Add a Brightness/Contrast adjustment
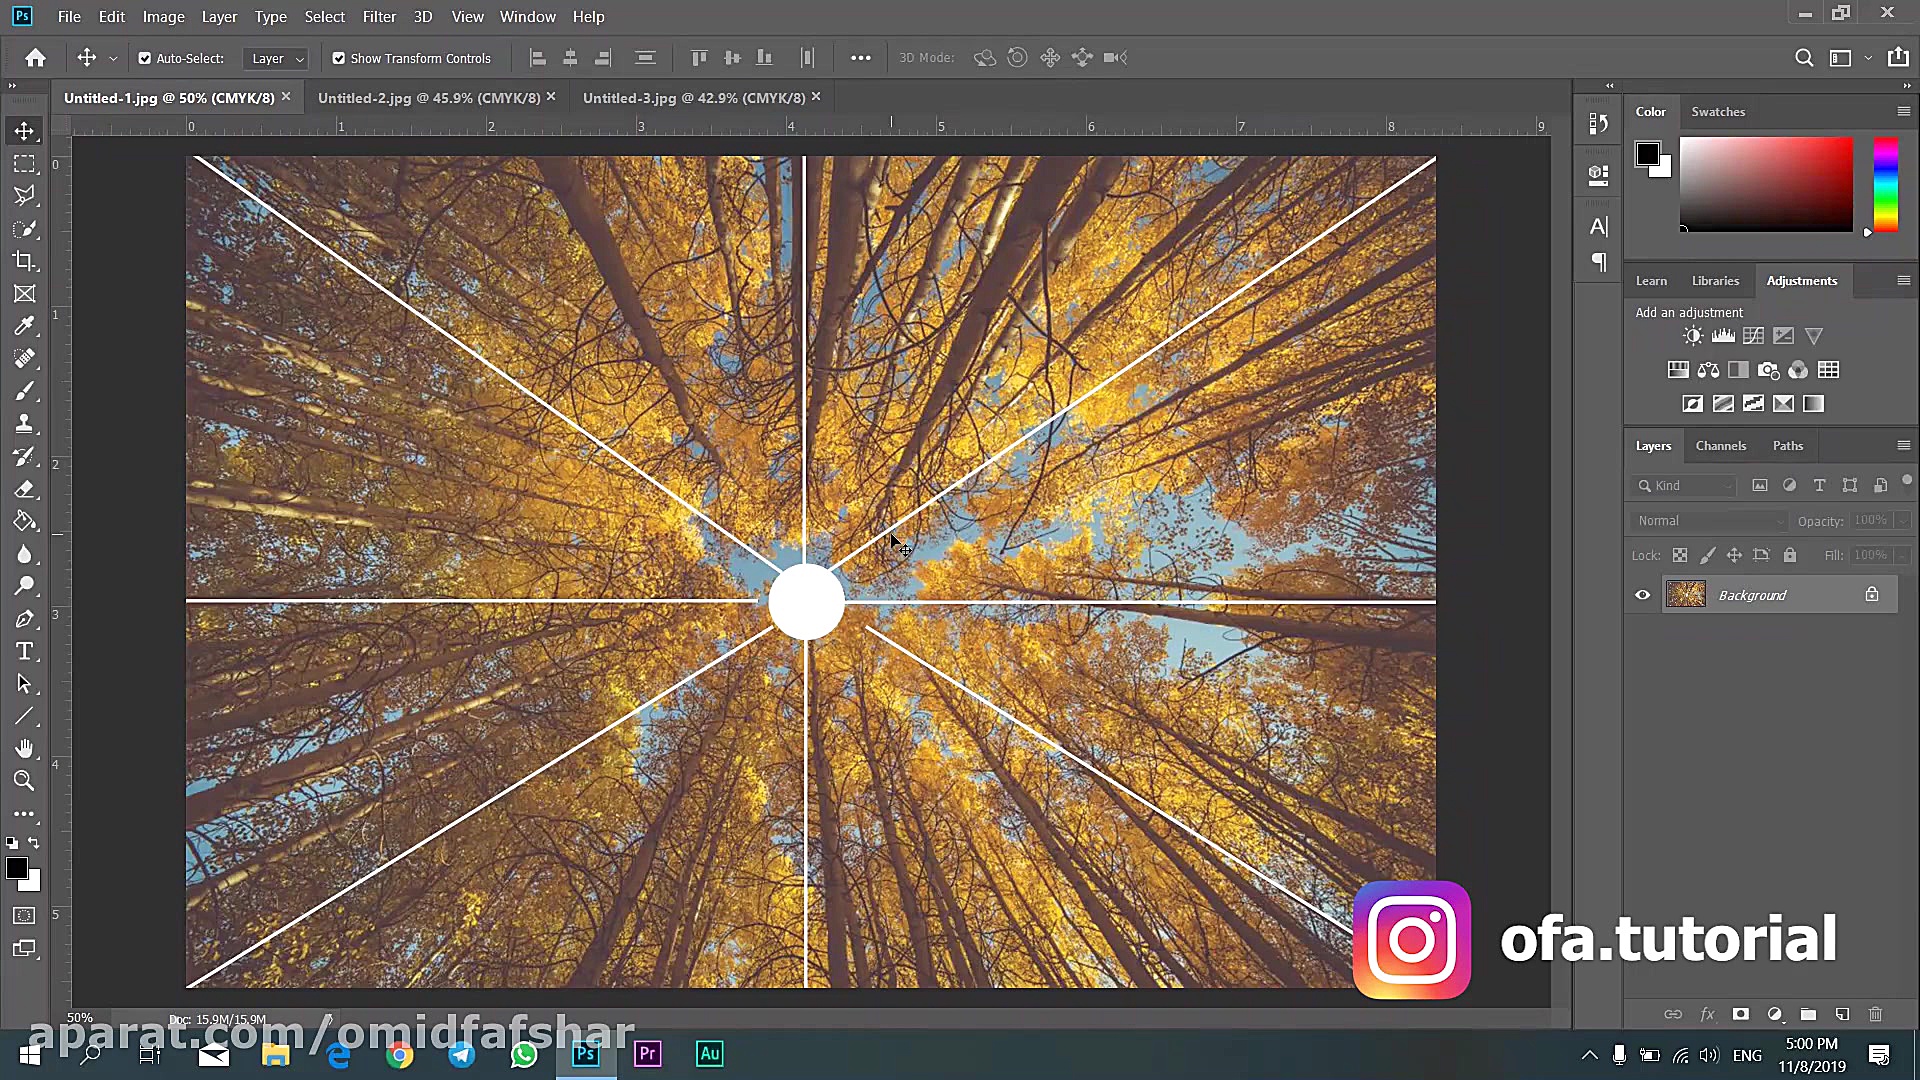This screenshot has height=1080, width=1920. (x=1692, y=337)
